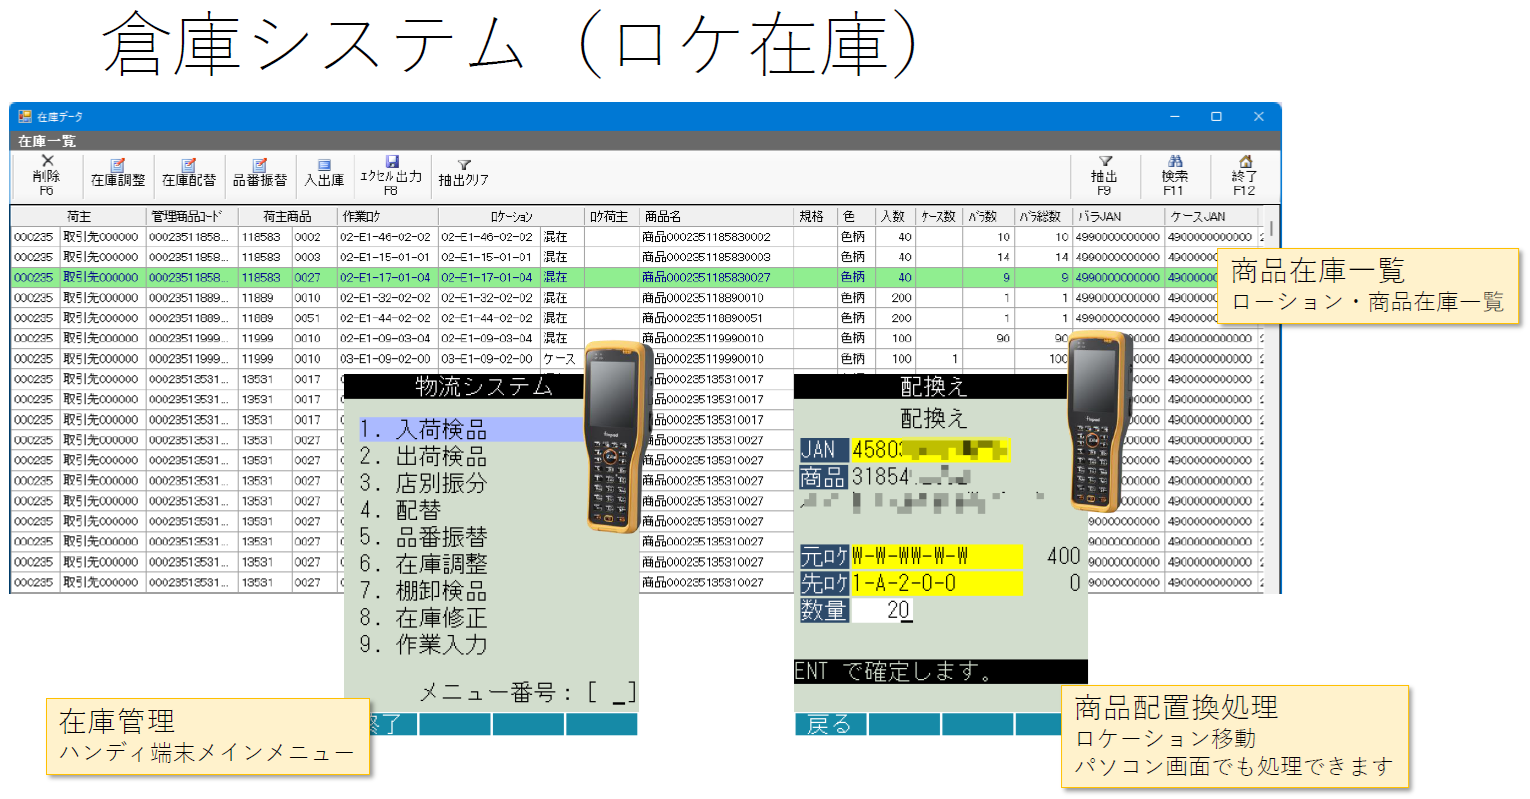1530x799 pixels.
Task: Click the 品番振替 toolbar icon
Action: (x=259, y=167)
